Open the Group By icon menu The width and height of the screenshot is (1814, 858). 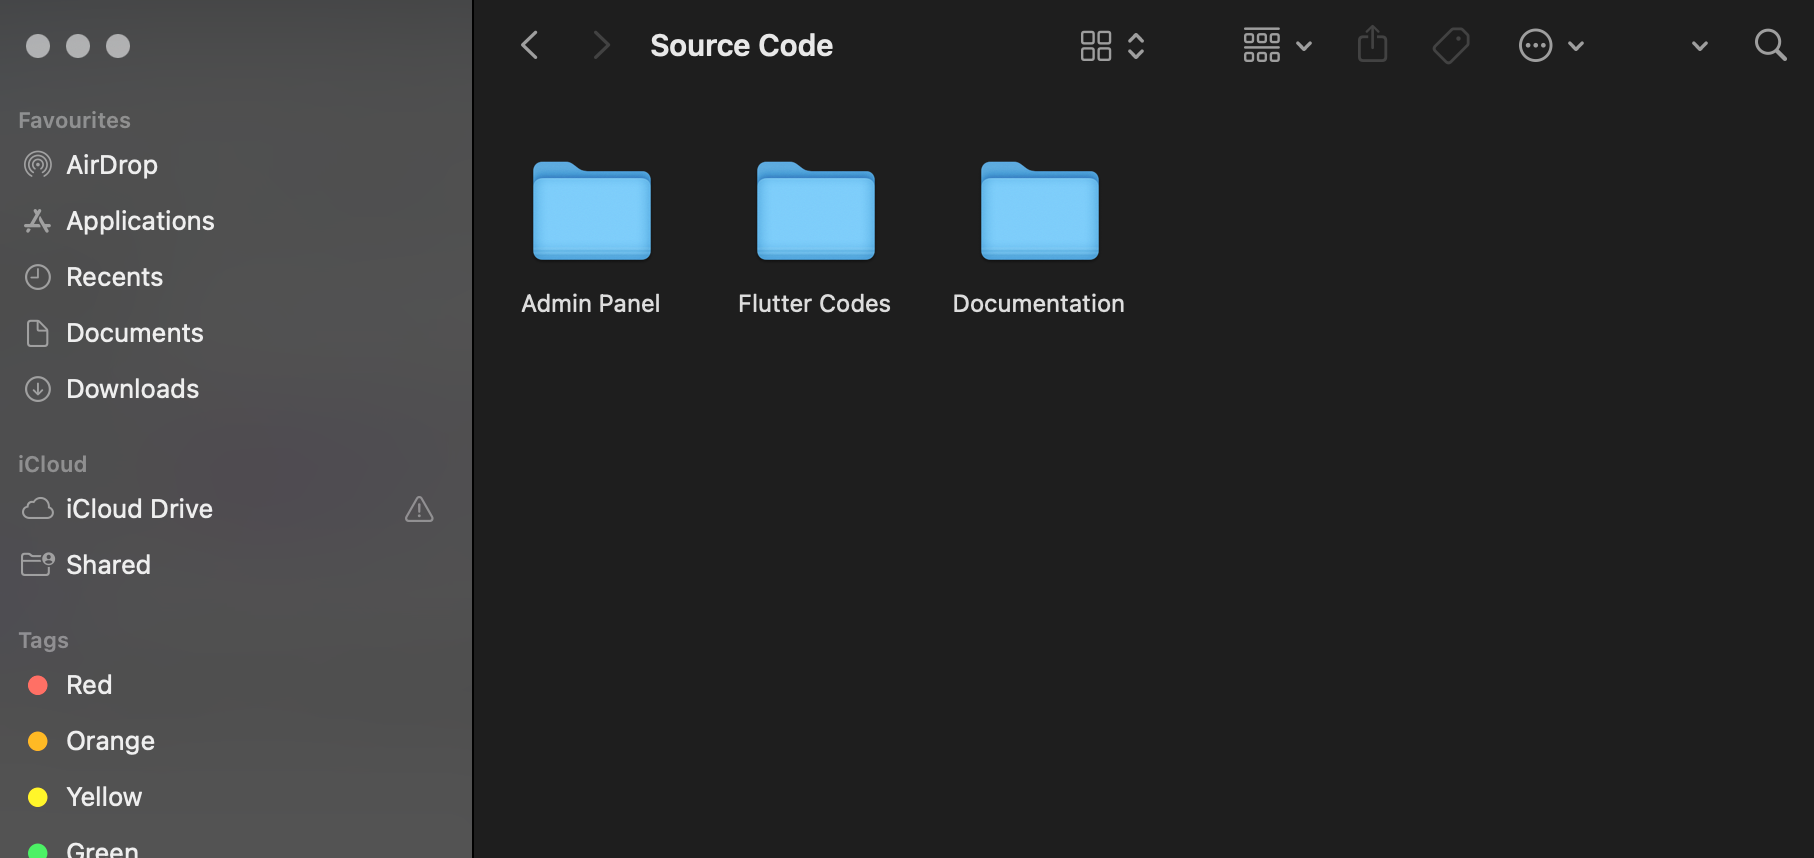[1262, 45]
